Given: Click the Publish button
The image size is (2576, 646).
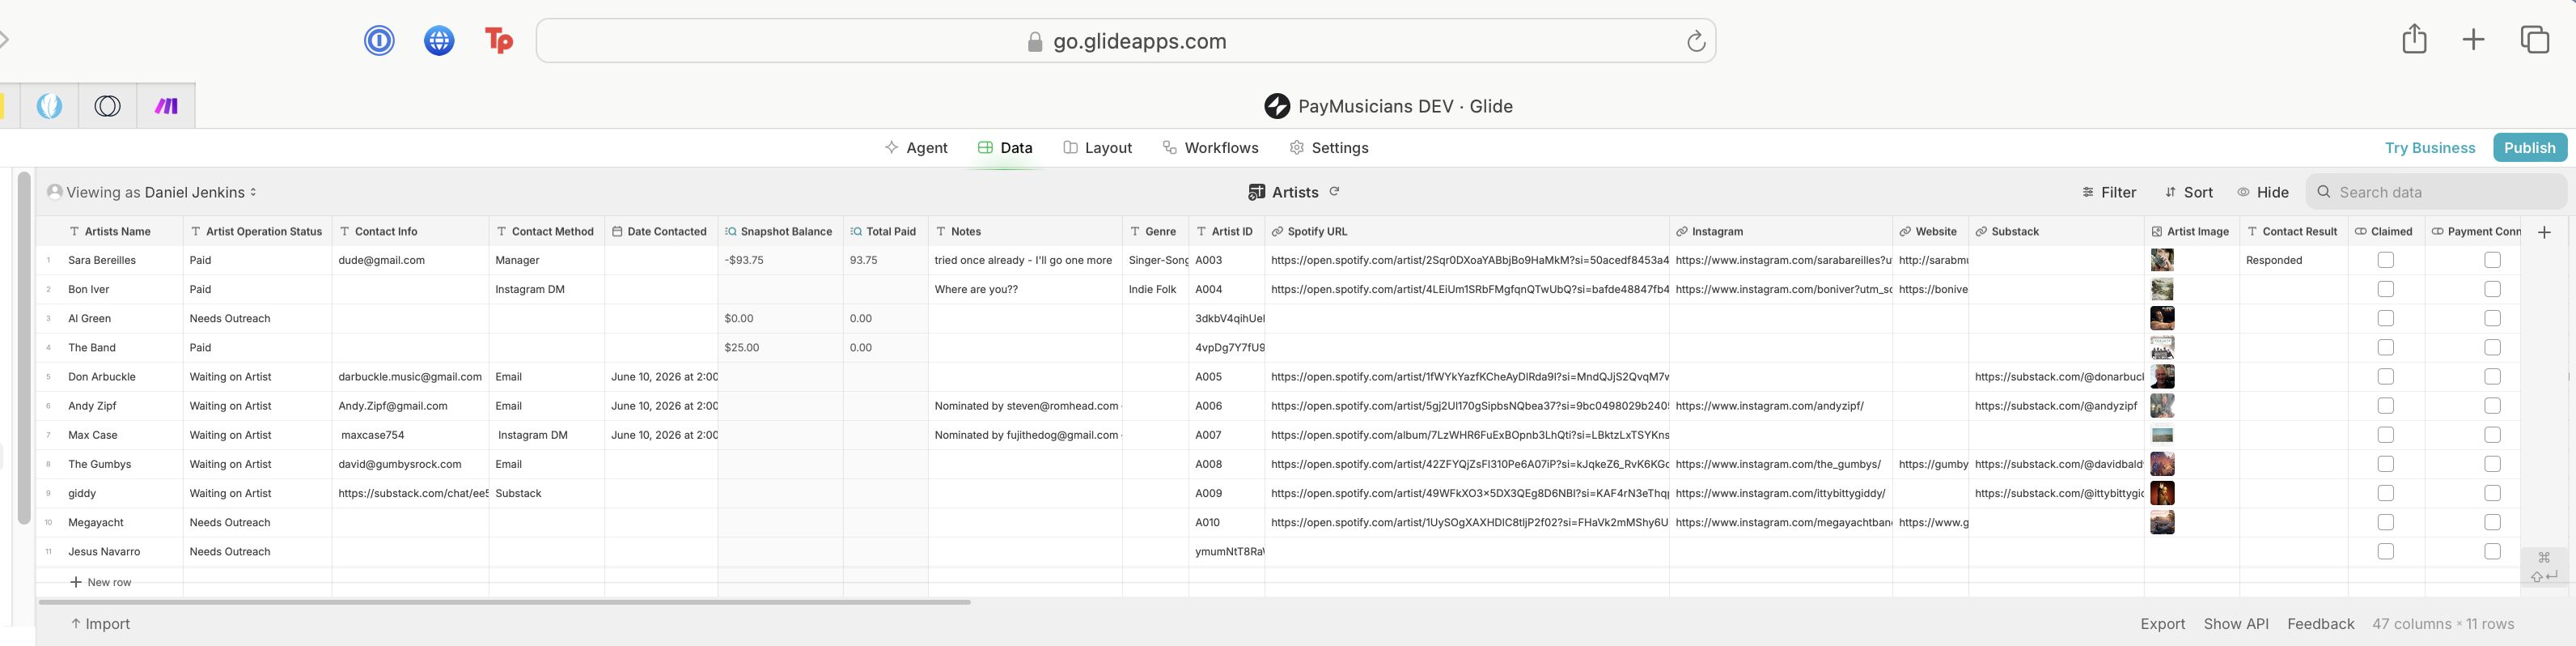Looking at the screenshot, I should click(x=2530, y=148).
